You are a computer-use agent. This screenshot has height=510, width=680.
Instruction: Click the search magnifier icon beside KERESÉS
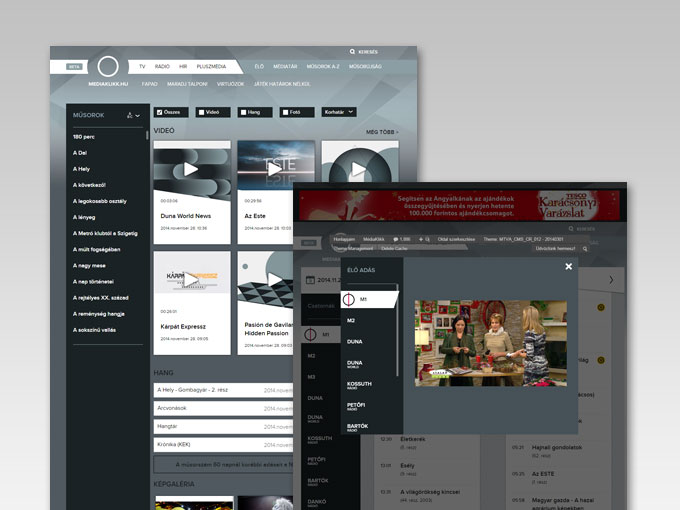click(352, 52)
